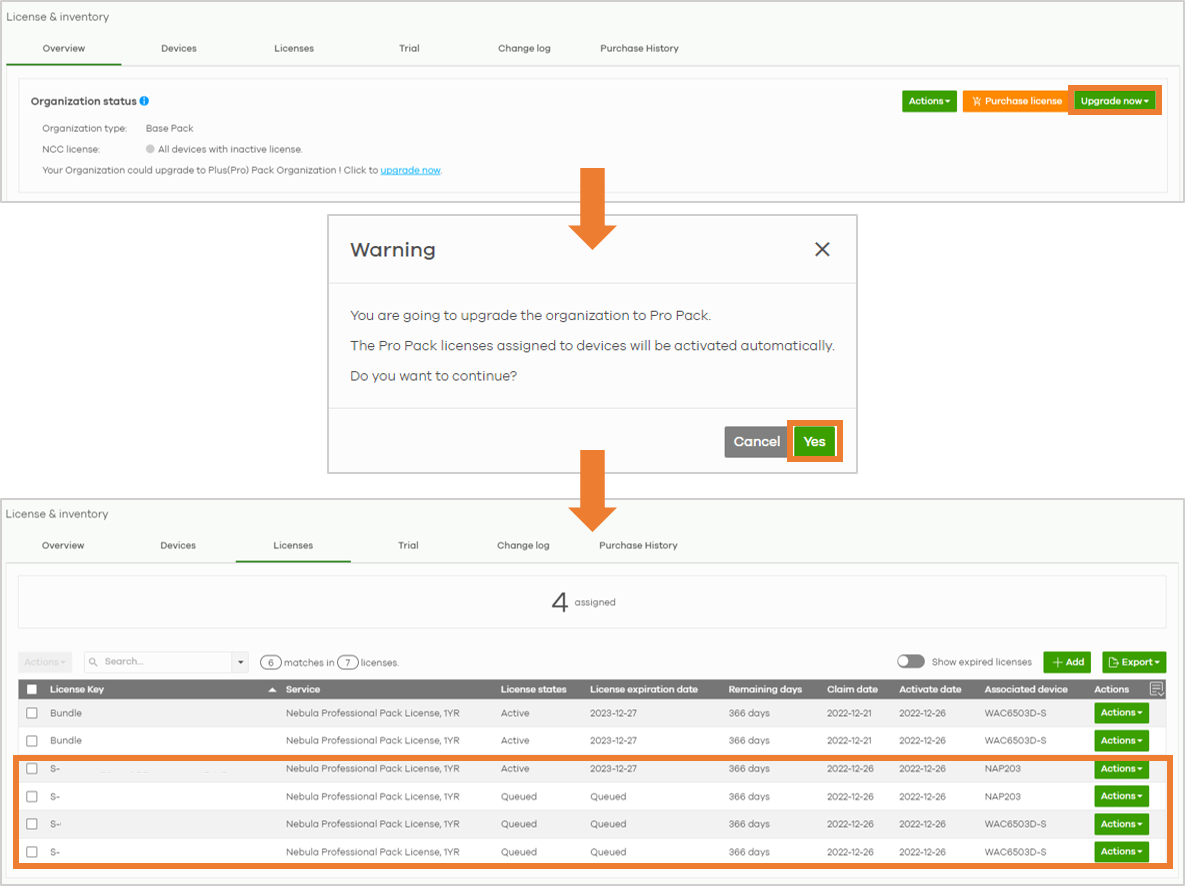1185x886 pixels.
Task: Open Change log tab in top panel
Action: 524,48
